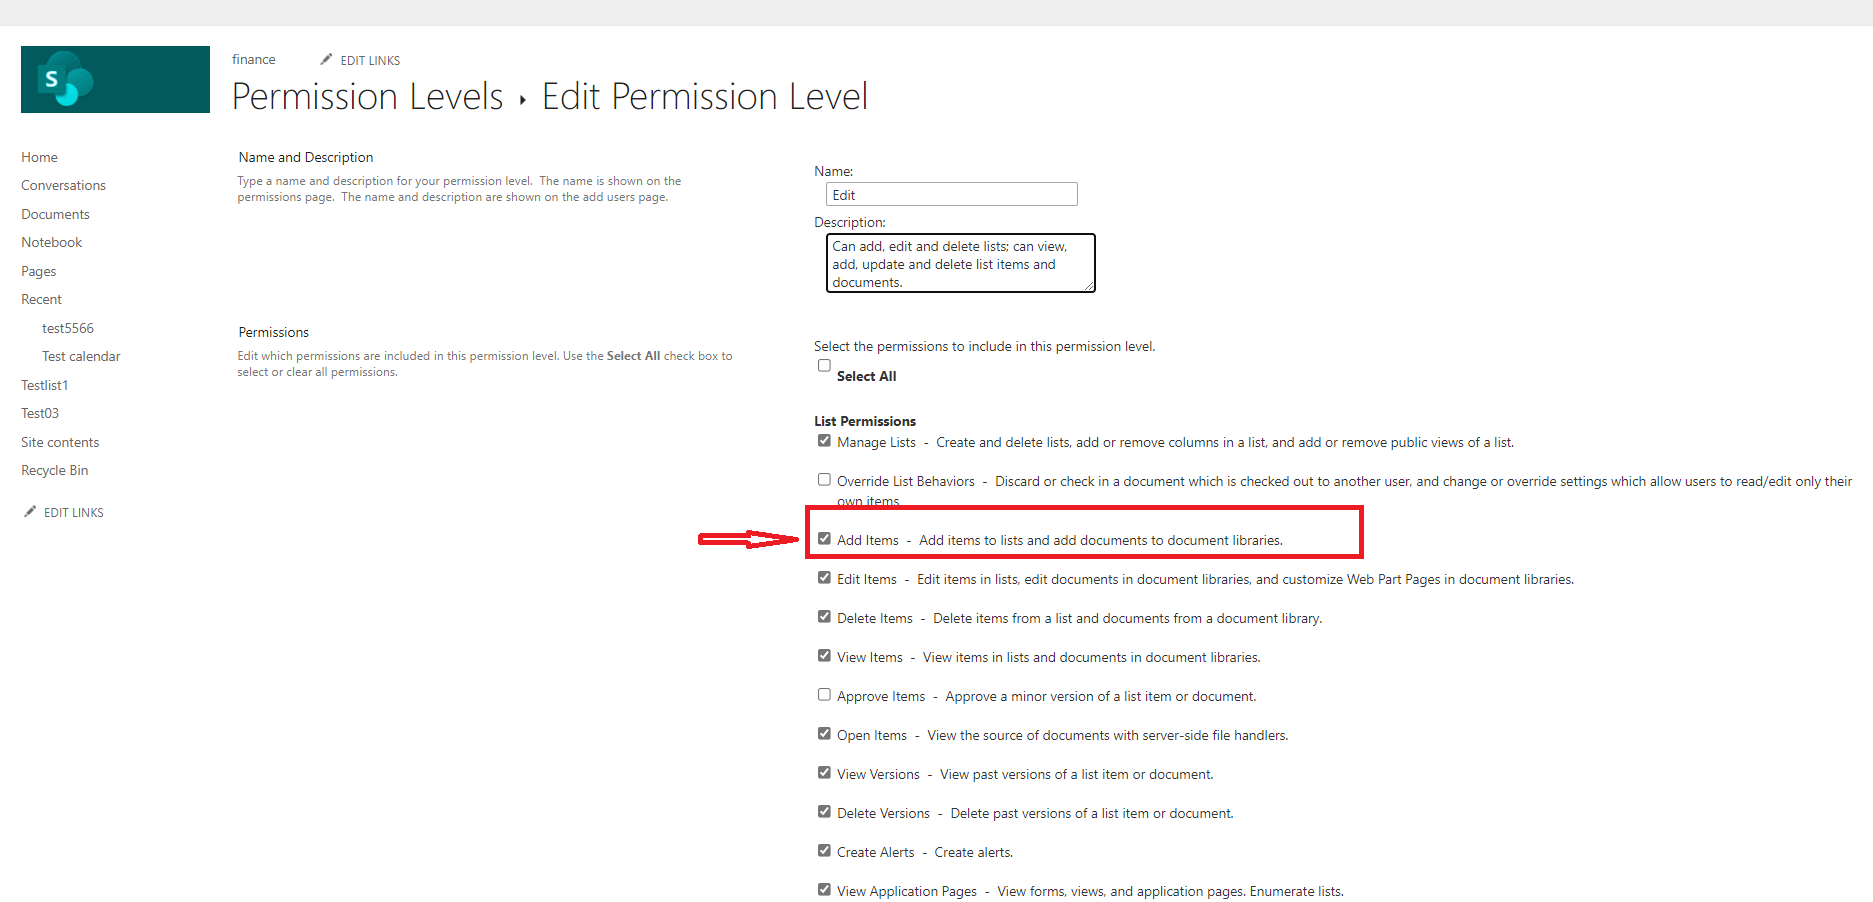Image resolution: width=1873 pixels, height=902 pixels.
Task: Uncheck the View Application Pages permission
Action: click(x=823, y=889)
